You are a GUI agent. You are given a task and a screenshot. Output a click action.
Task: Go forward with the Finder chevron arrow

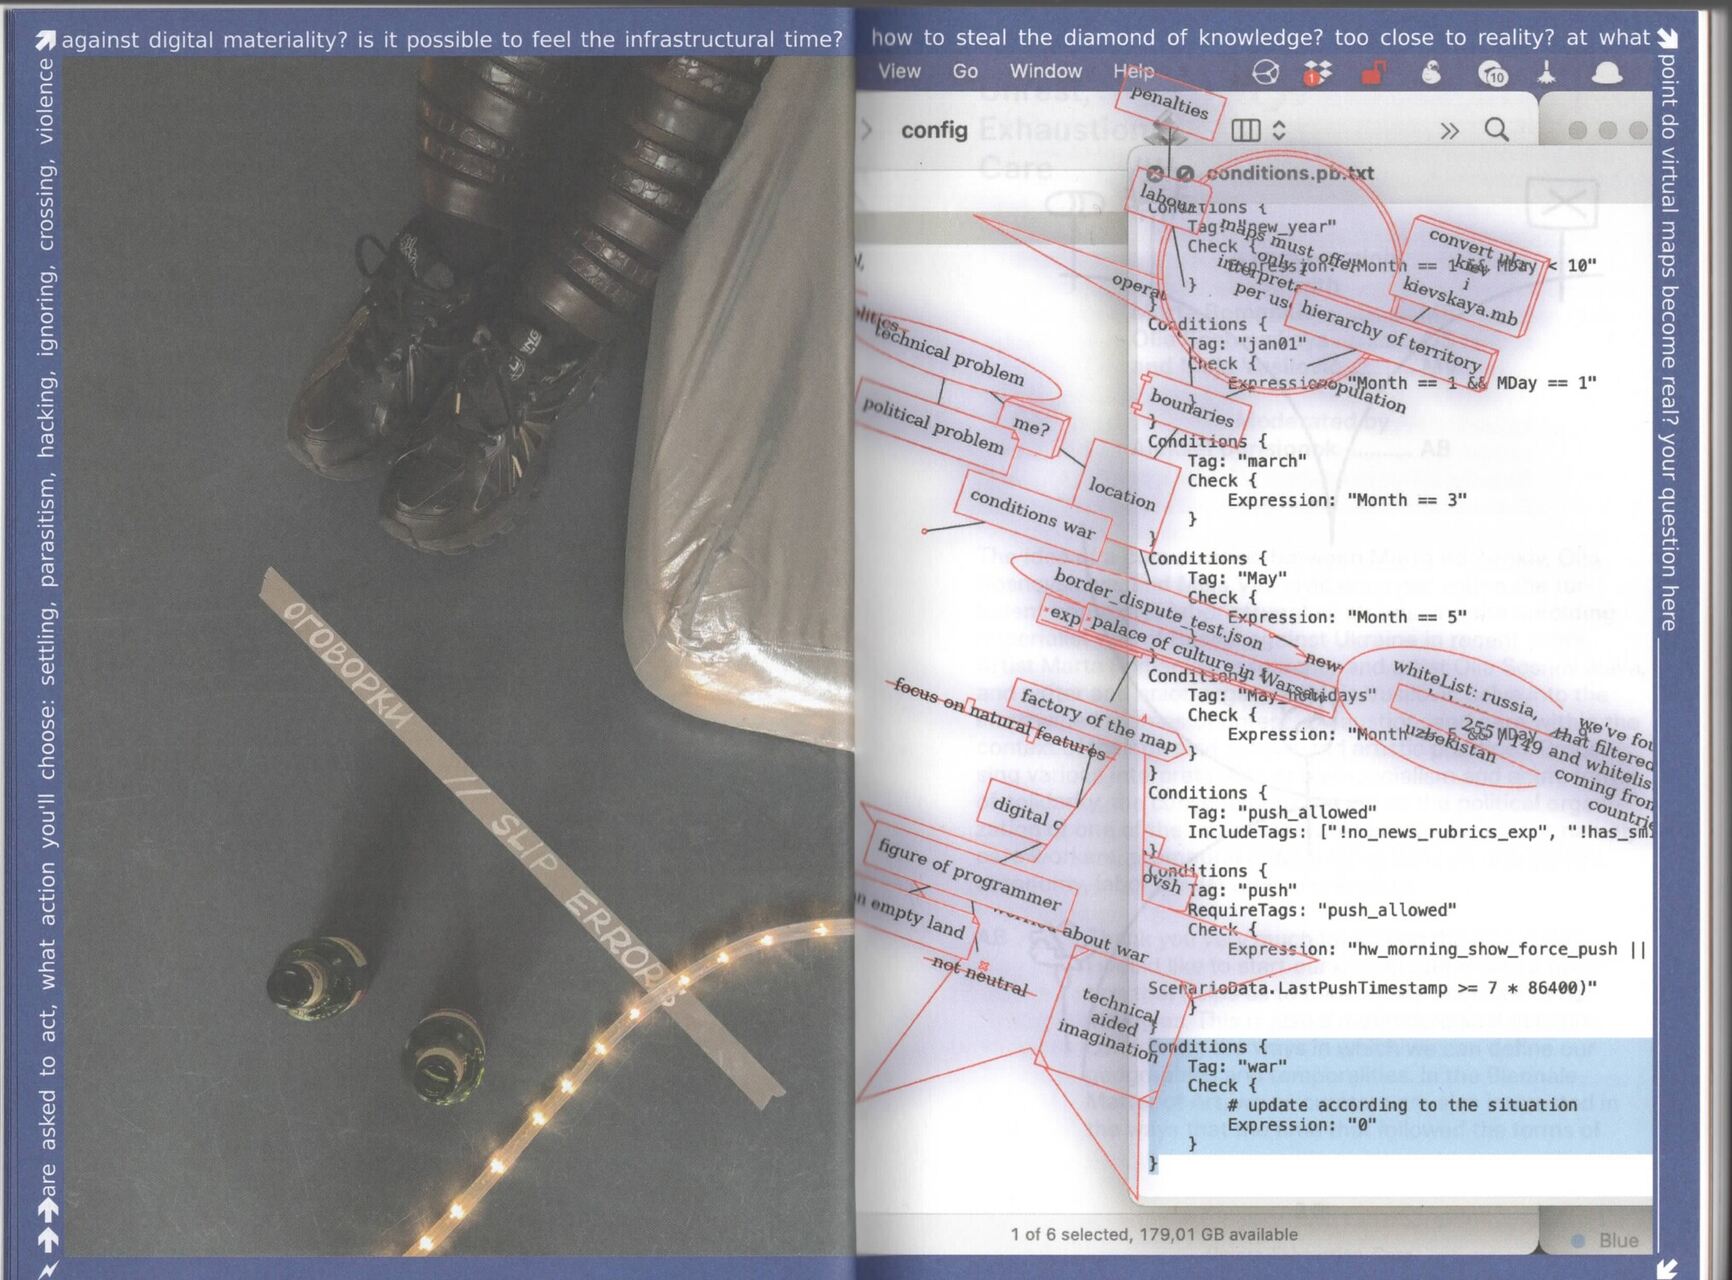tap(867, 130)
